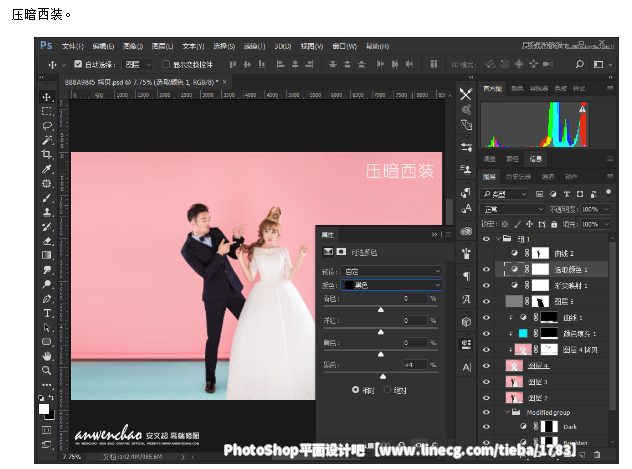Open the auto-select 图层 dropdown
The image size is (632, 469).
pos(137,64)
